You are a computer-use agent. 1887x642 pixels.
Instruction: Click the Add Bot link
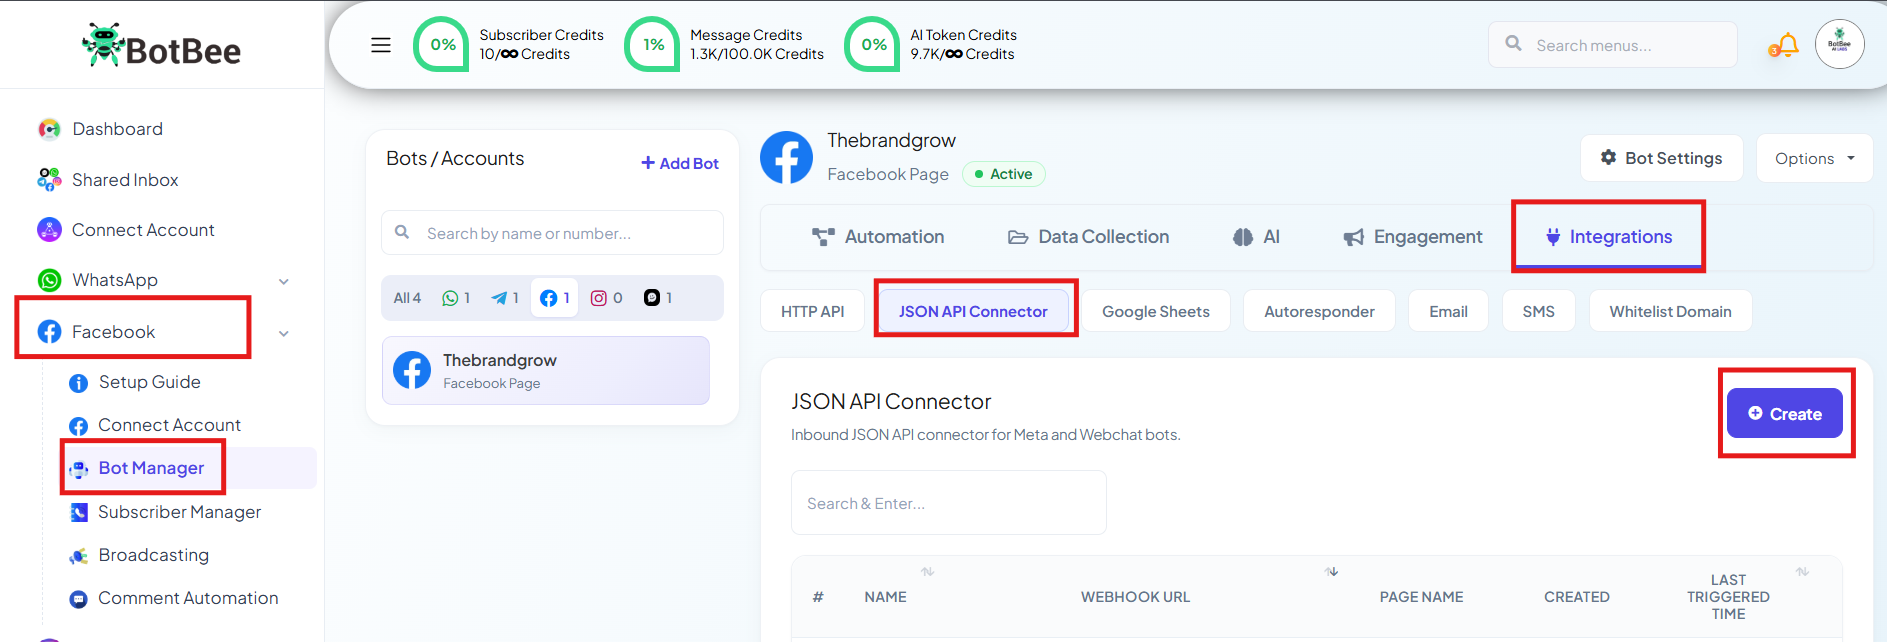pos(680,163)
